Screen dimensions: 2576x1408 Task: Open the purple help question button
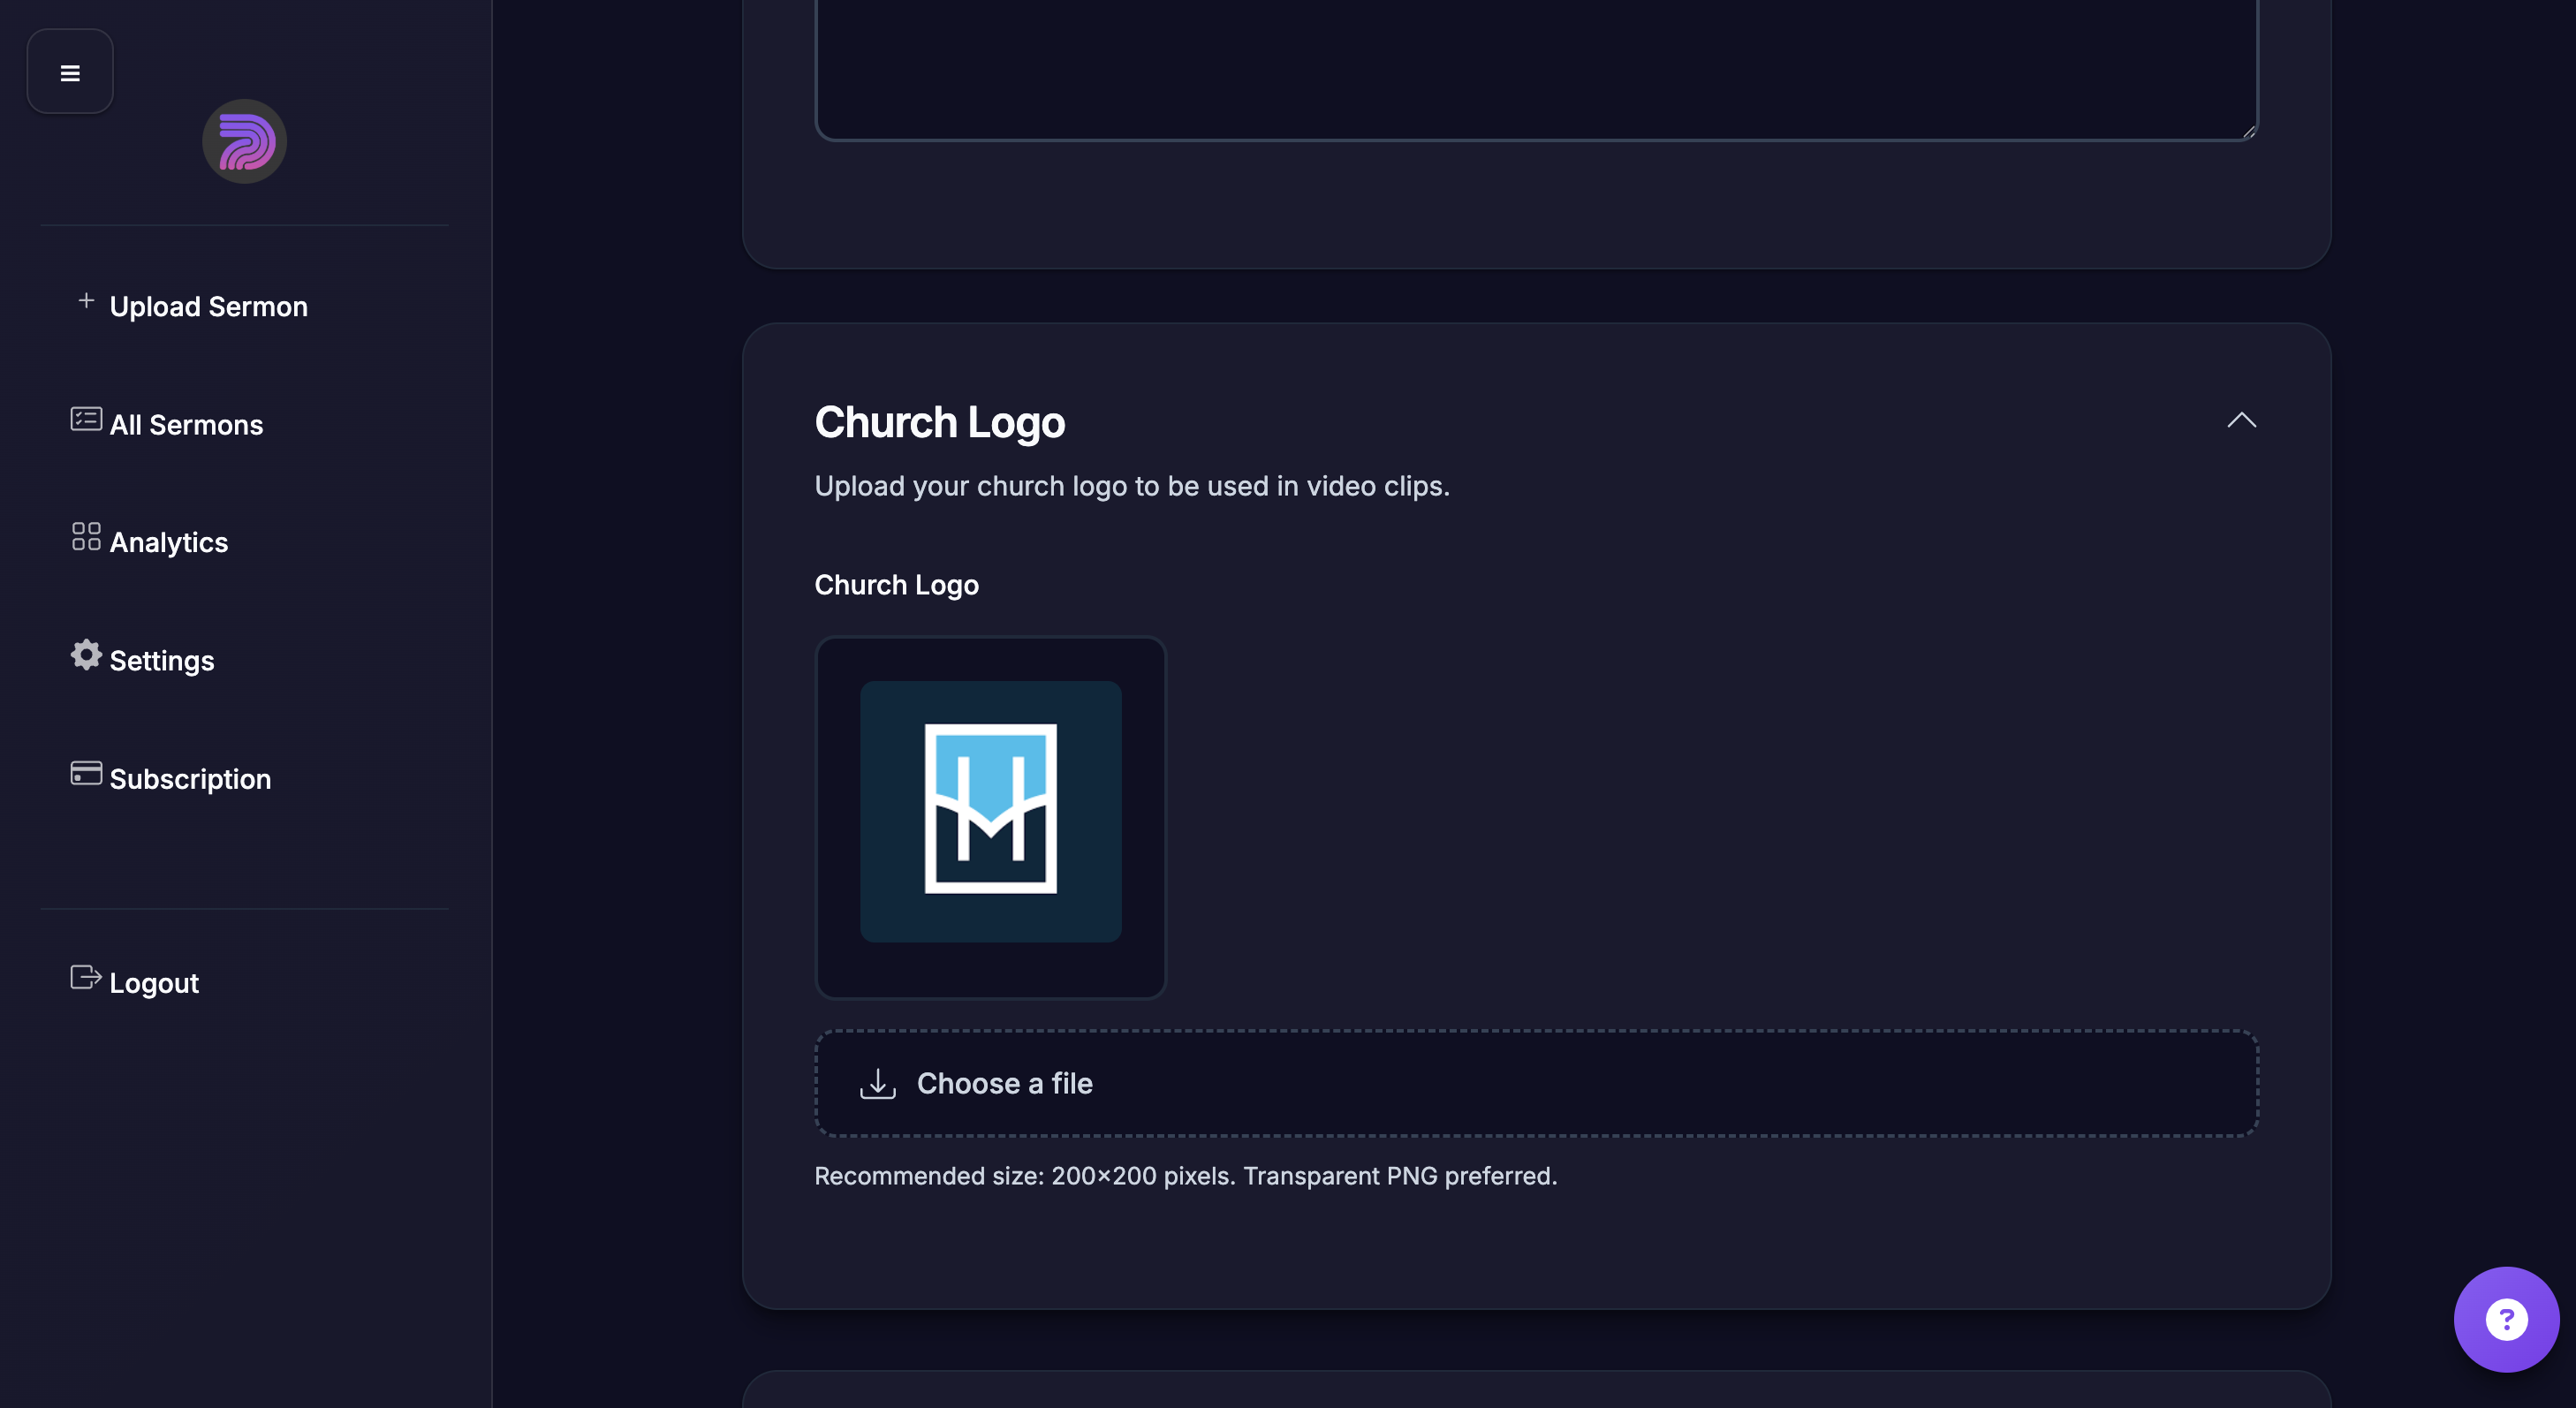2505,1319
